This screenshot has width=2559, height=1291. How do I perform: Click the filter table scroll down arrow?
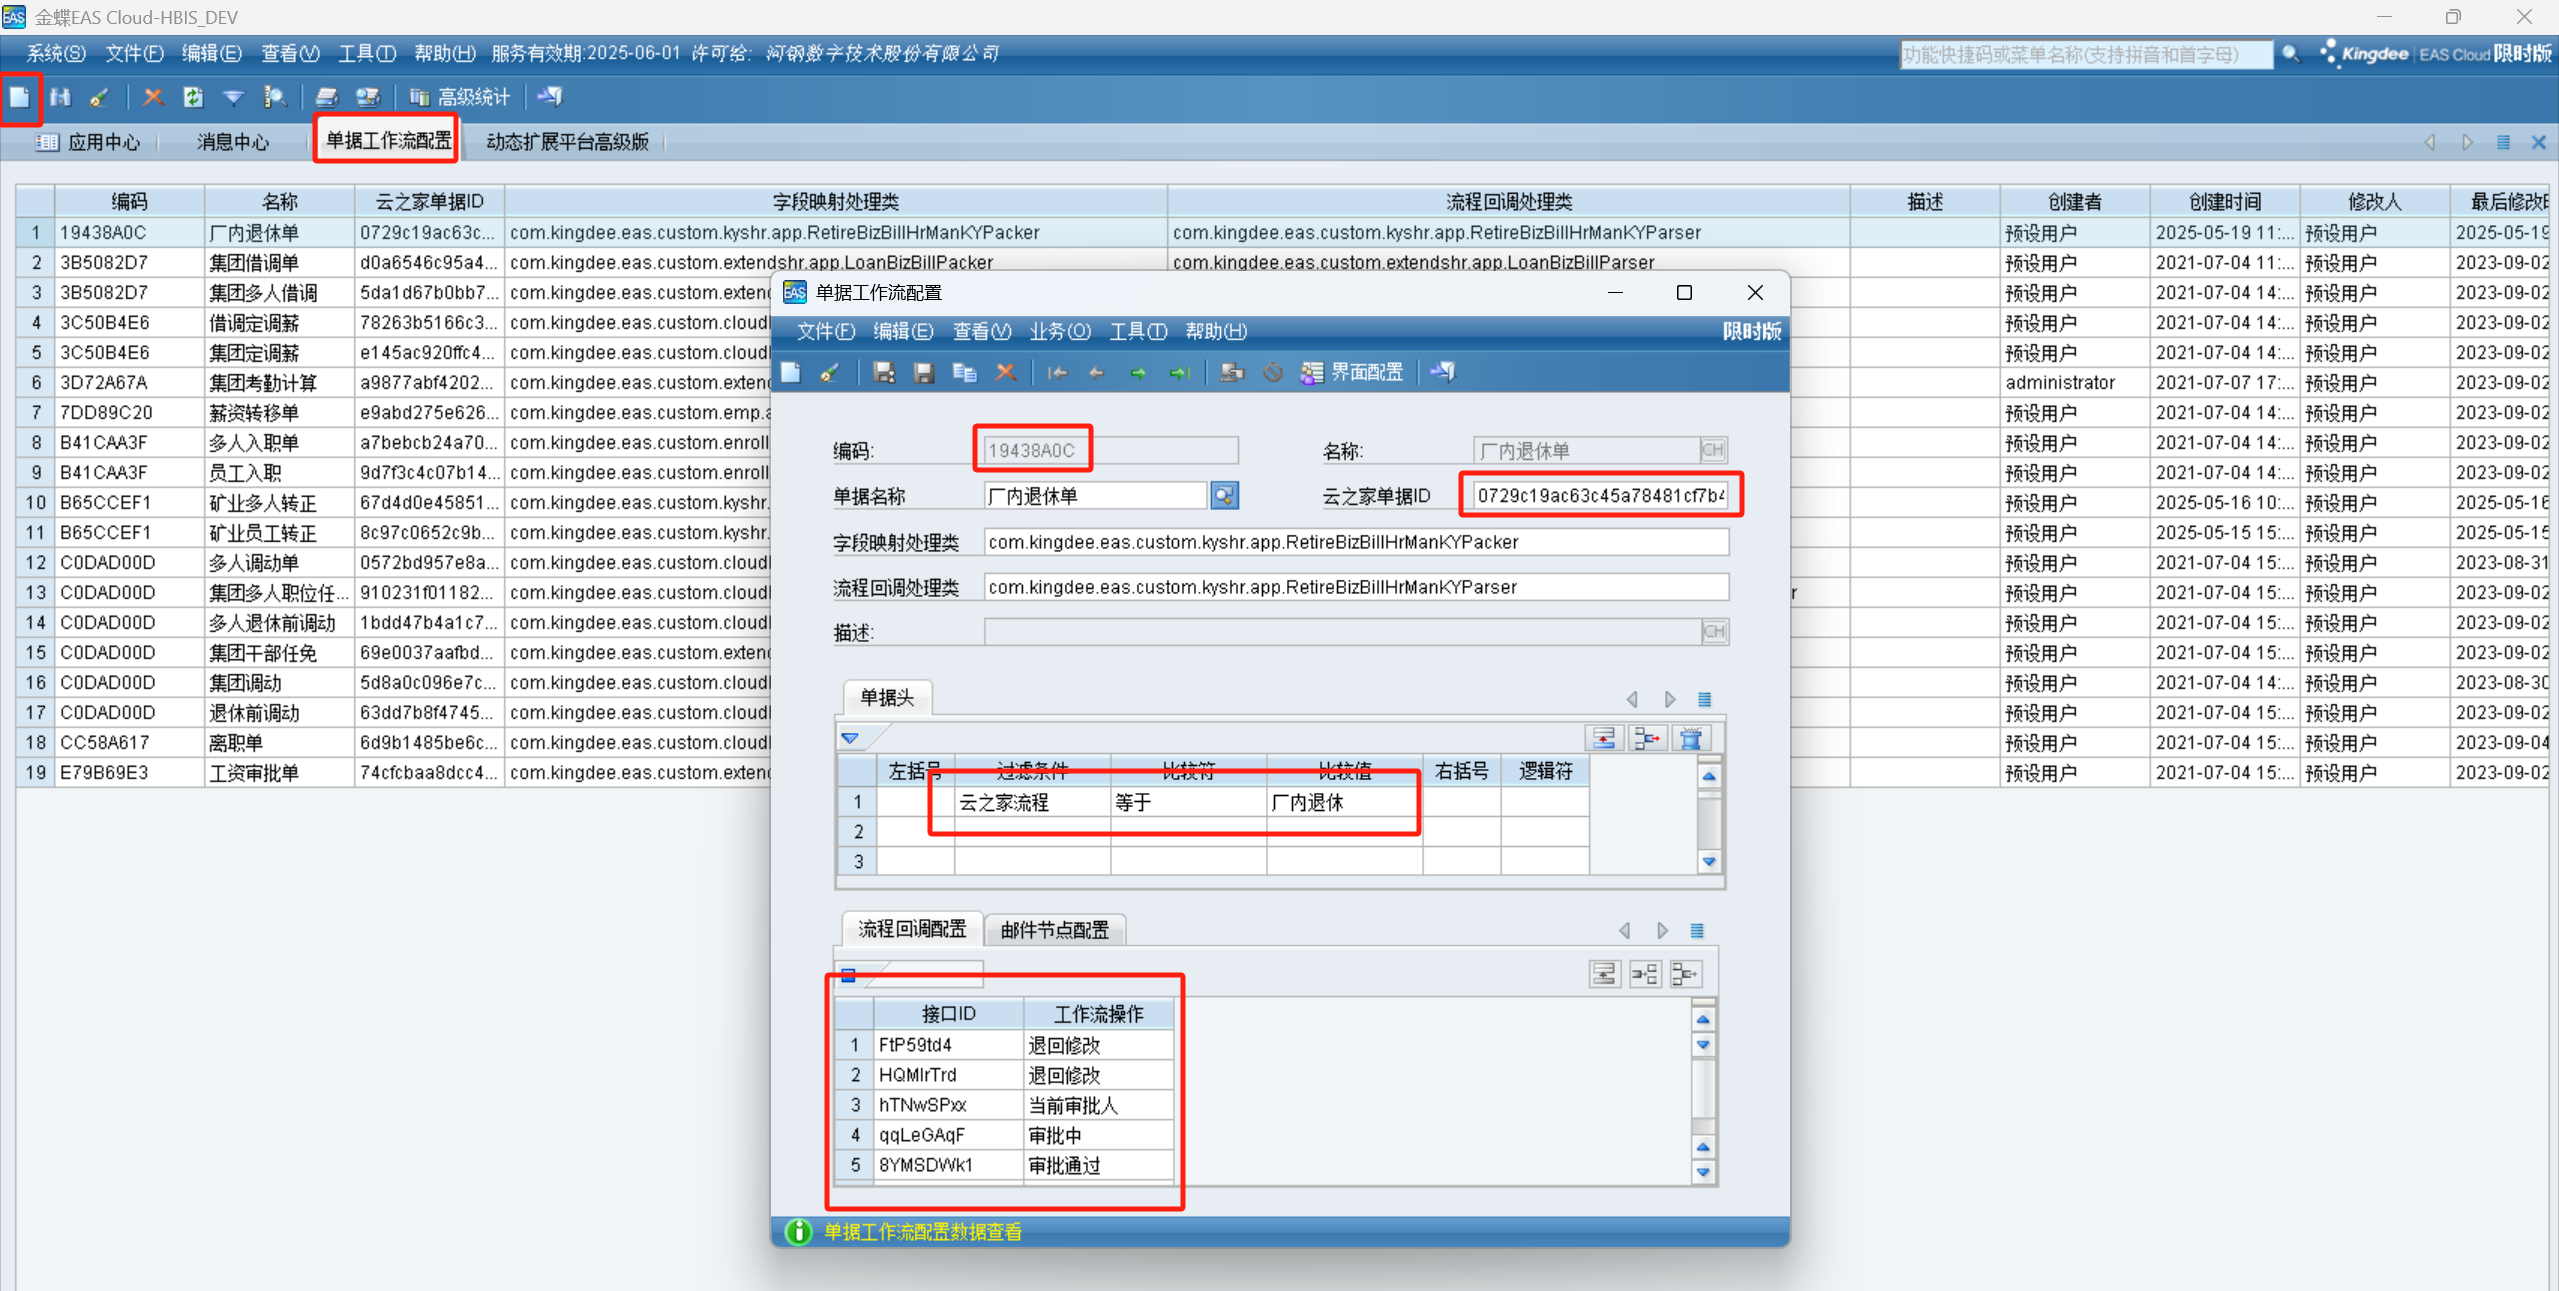(x=1709, y=861)
